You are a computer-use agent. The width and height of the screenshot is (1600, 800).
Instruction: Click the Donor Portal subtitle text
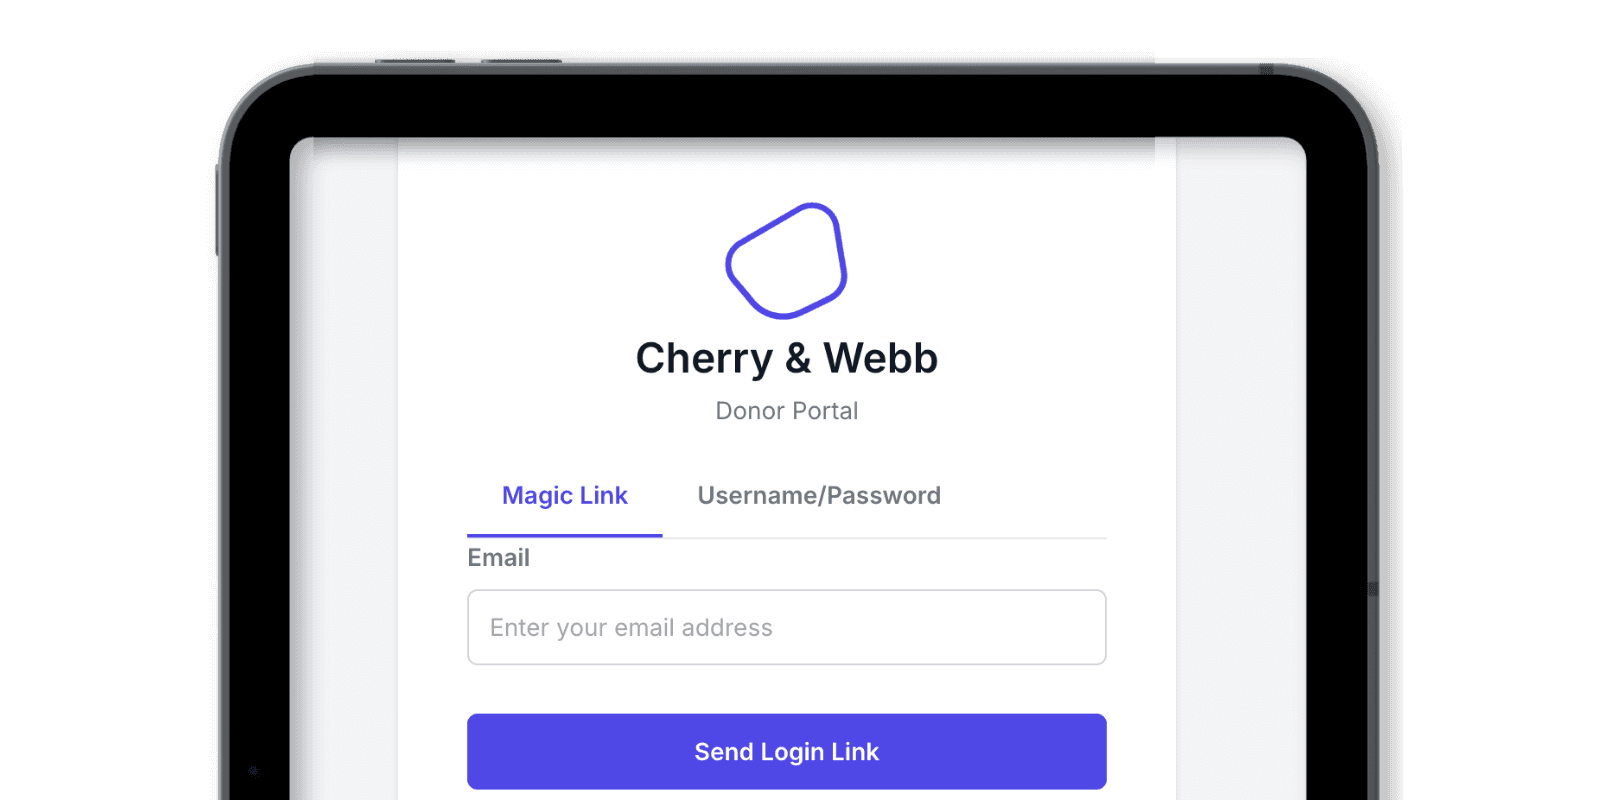pos(787,411)
